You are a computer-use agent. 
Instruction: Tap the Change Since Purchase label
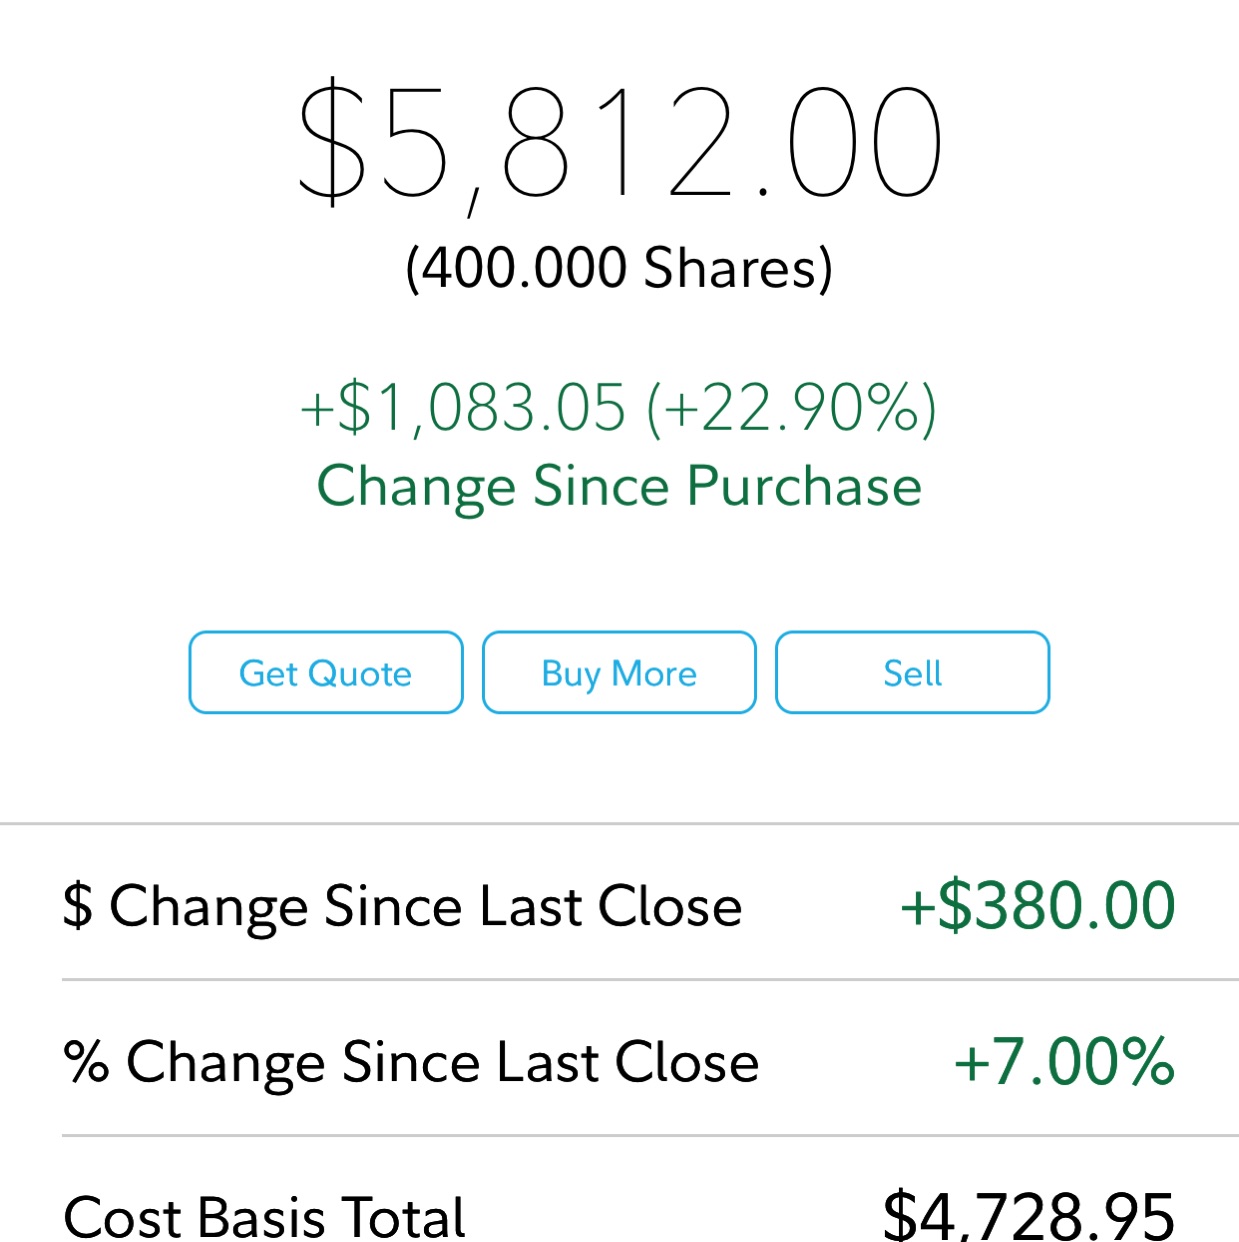coord(619,486)
